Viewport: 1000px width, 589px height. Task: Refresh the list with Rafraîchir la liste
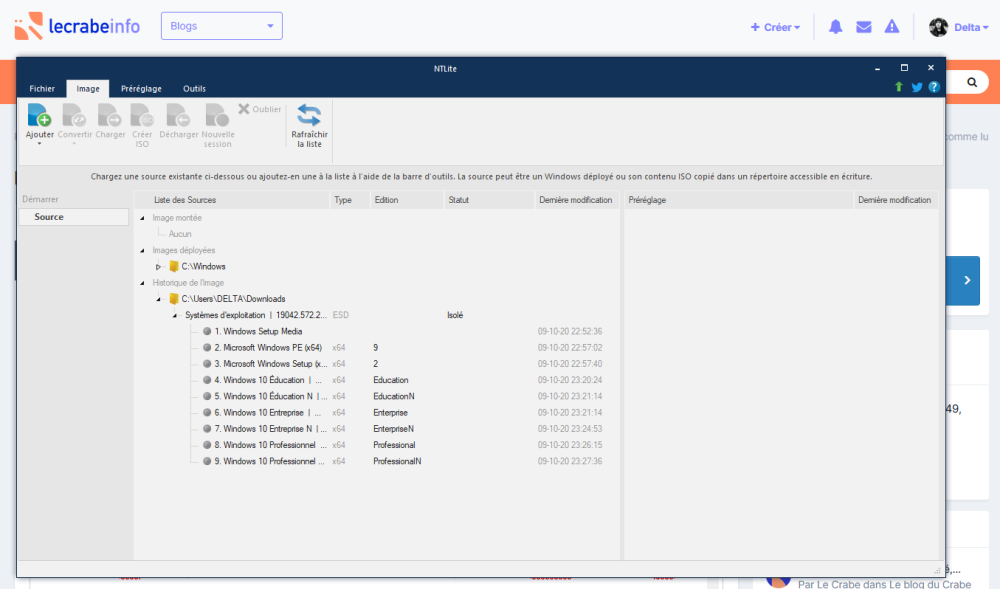(x=309, y=117)
